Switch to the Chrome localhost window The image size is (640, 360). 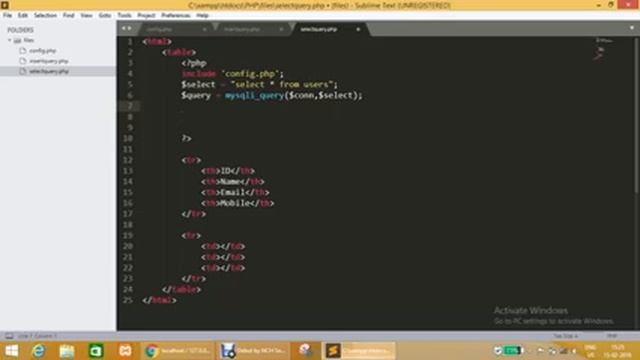178,351
